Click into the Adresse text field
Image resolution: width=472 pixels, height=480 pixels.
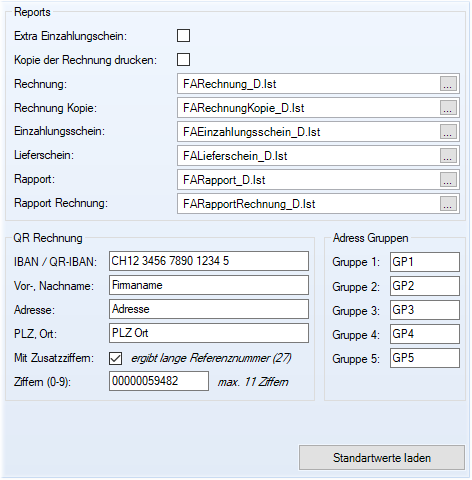tap(209, 309)
